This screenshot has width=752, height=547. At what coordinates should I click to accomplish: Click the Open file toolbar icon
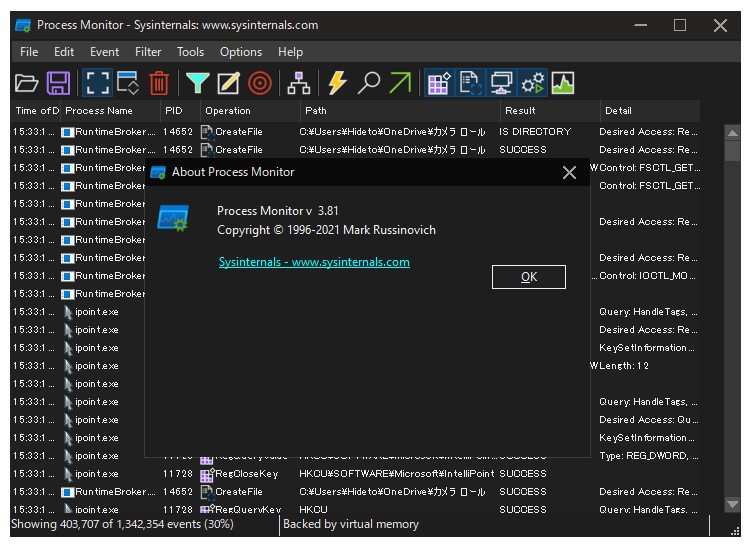pyautogui.click(x=26, y=83)
